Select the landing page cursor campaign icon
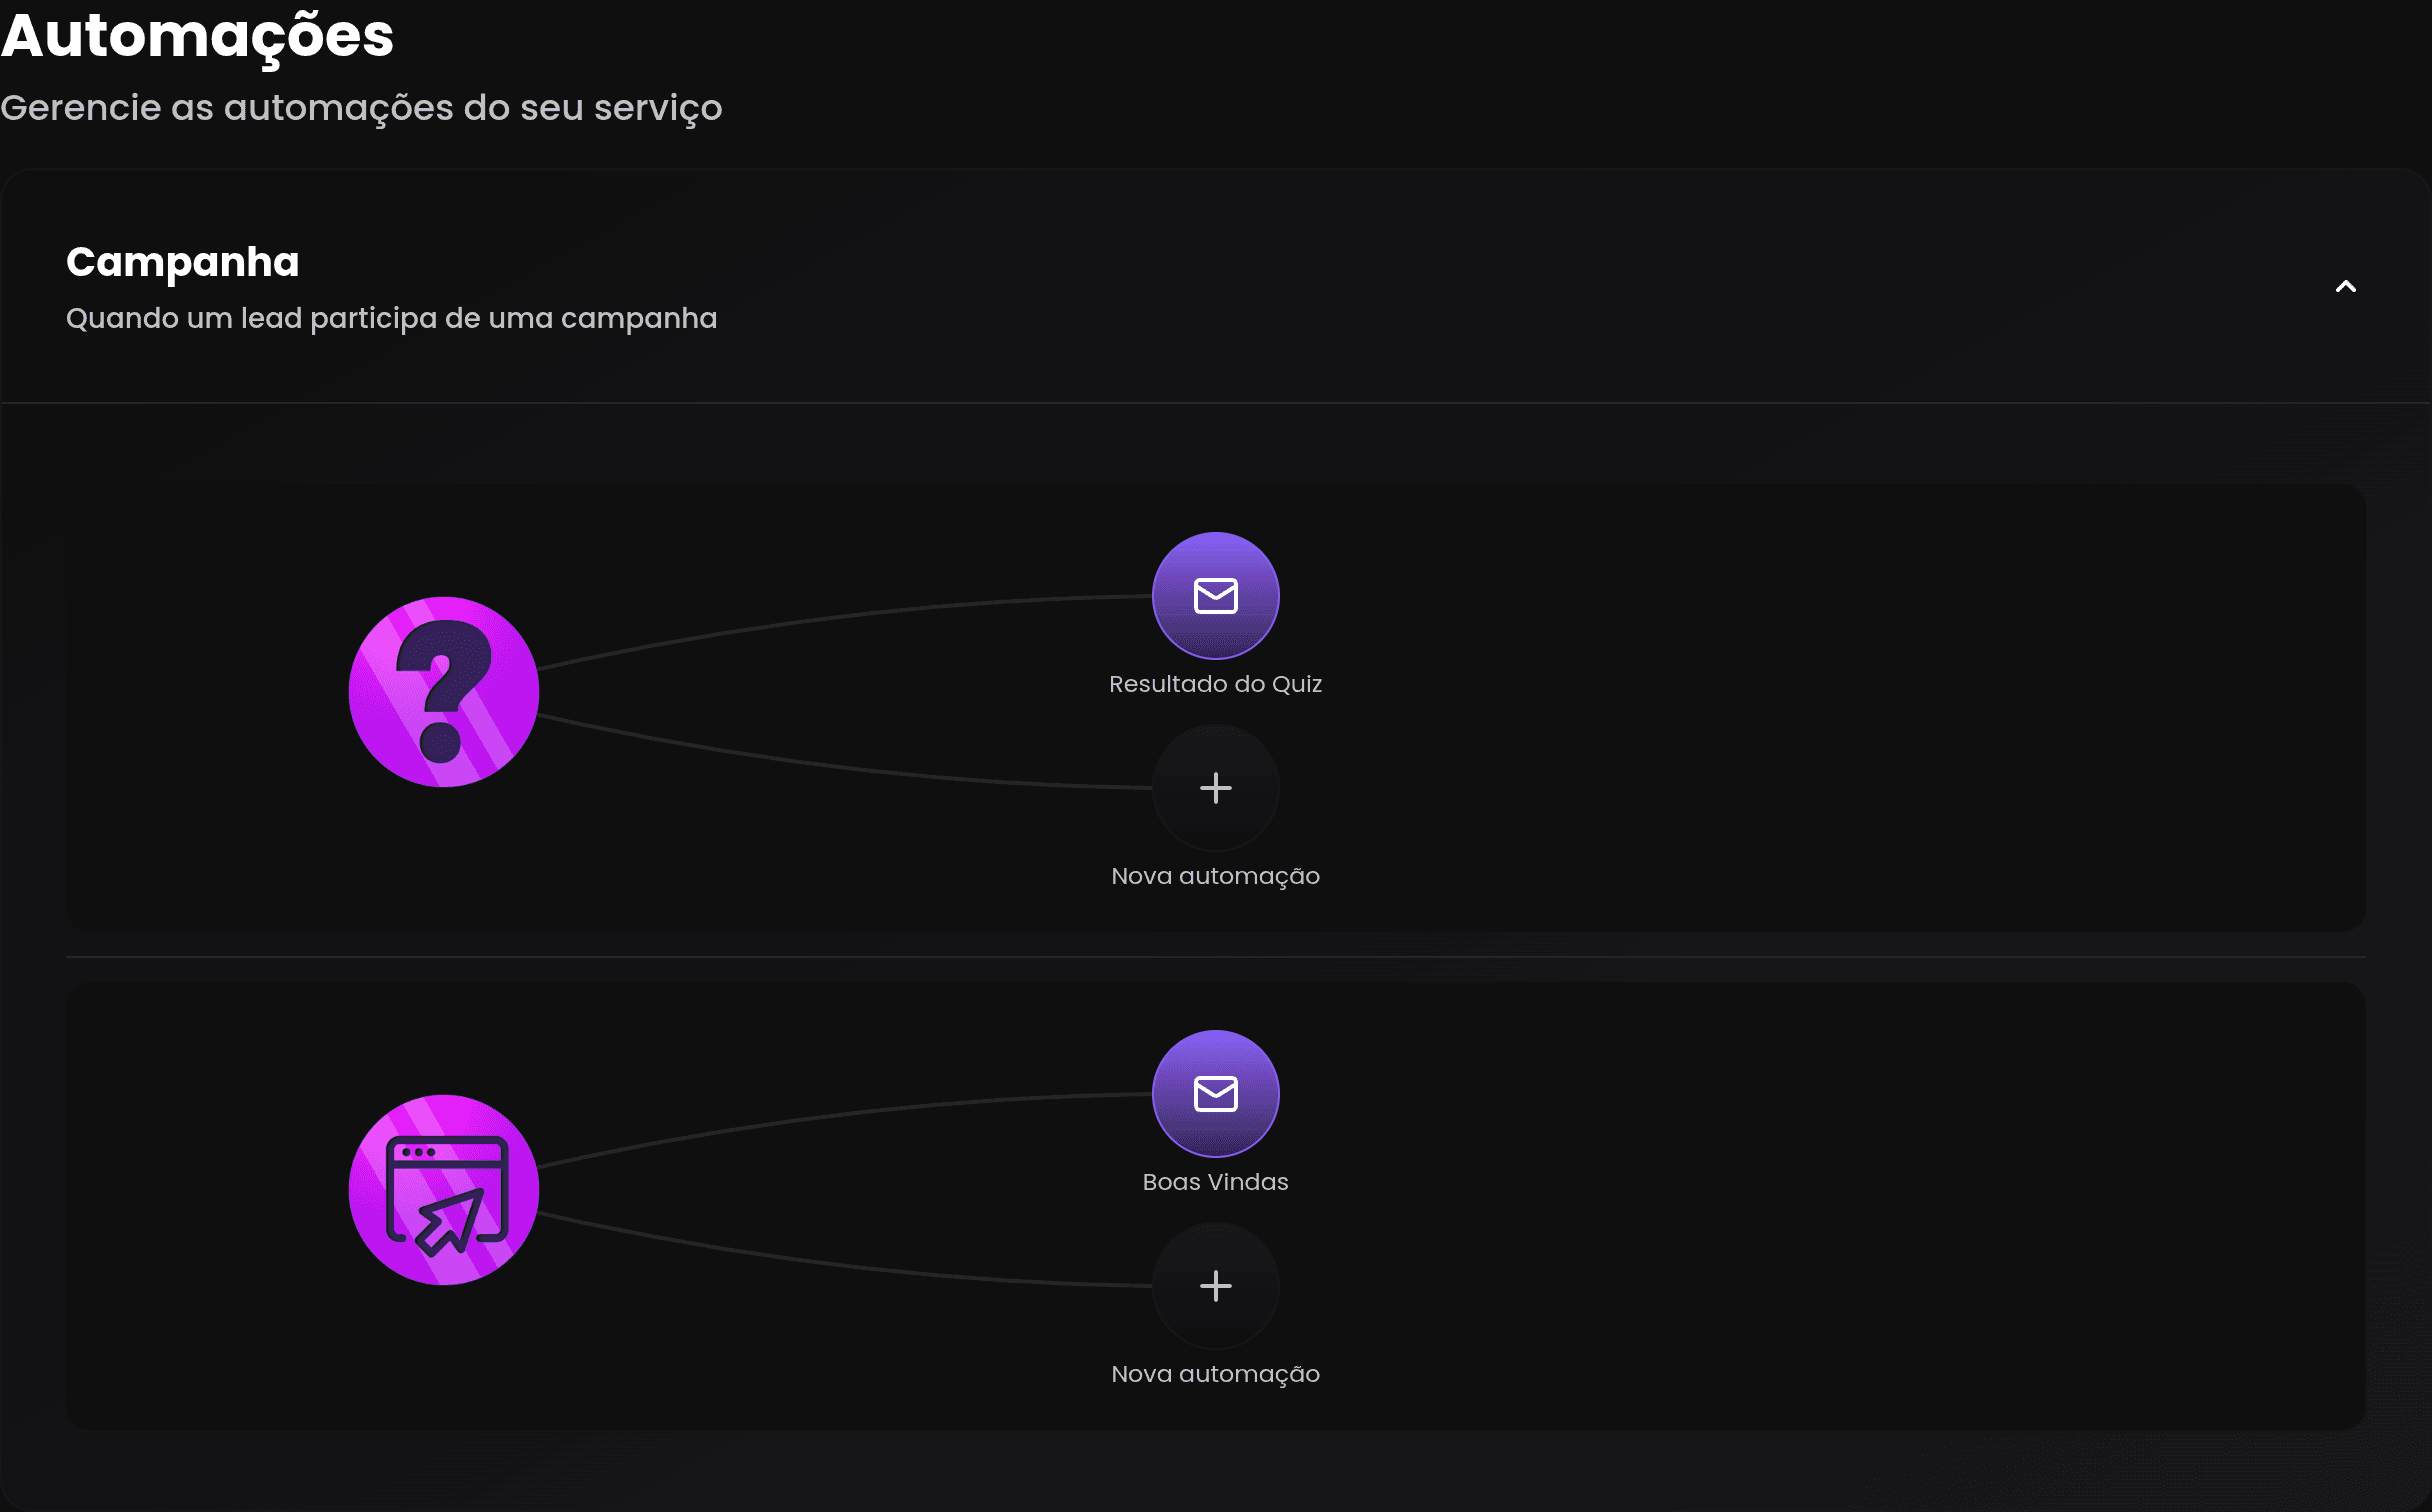This screenshot has height=1512, width=2432. click(x=444, y=1190)
